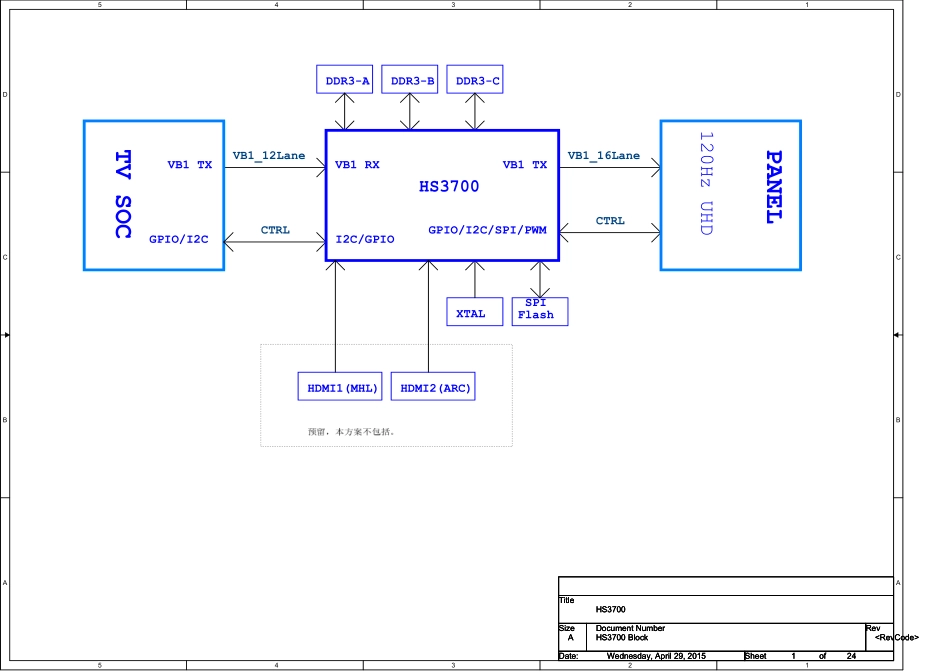Click the HS3700 chip name in center block
This screenshot has width=950, height=672.
tap(449, 187)
